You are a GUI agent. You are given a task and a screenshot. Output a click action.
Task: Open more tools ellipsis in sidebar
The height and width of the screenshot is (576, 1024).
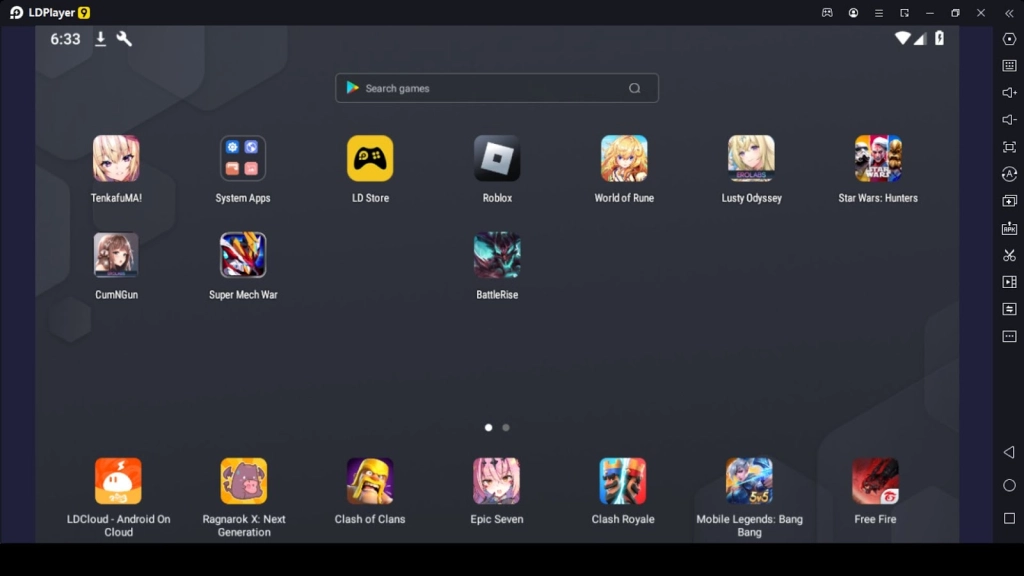coord(1010,336)
